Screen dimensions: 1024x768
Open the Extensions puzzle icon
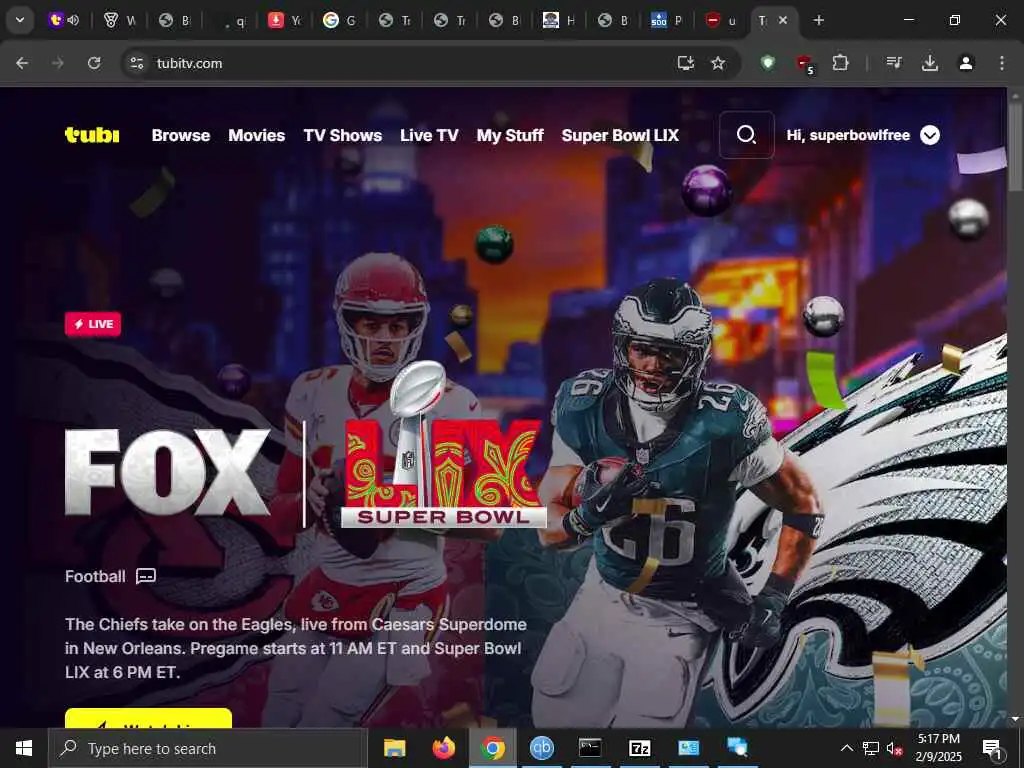[x=840, y=63]
